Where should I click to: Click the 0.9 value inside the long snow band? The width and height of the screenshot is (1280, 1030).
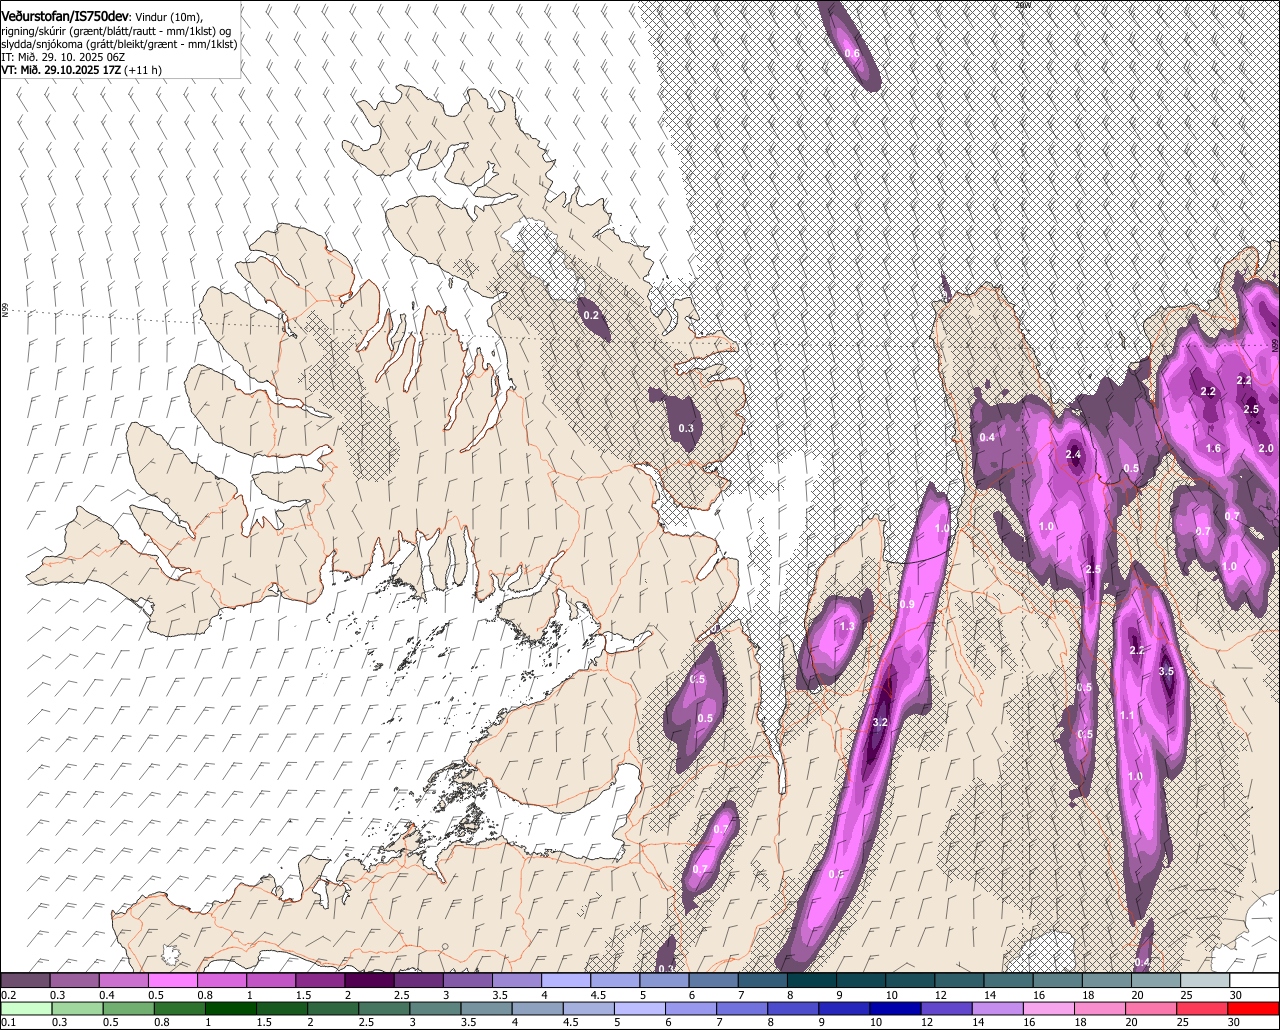pos(907,604)
